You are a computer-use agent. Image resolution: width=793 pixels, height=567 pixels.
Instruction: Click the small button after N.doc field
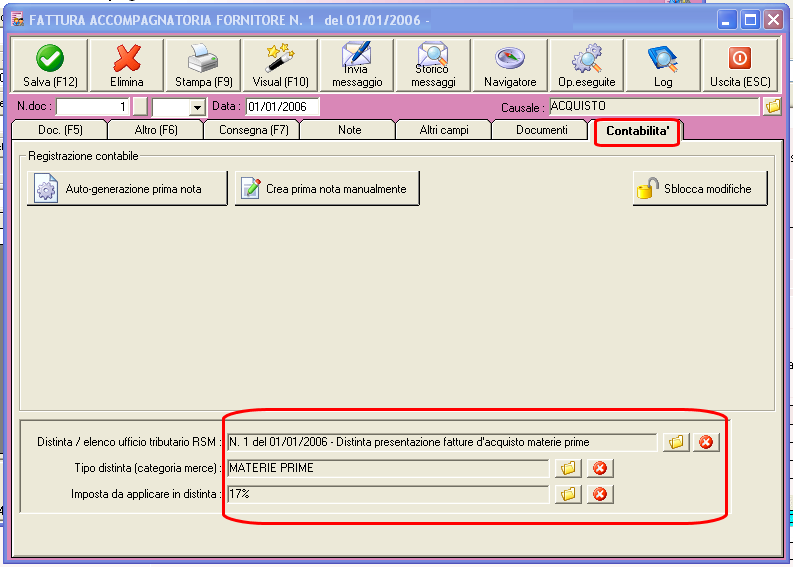point(140,107)
